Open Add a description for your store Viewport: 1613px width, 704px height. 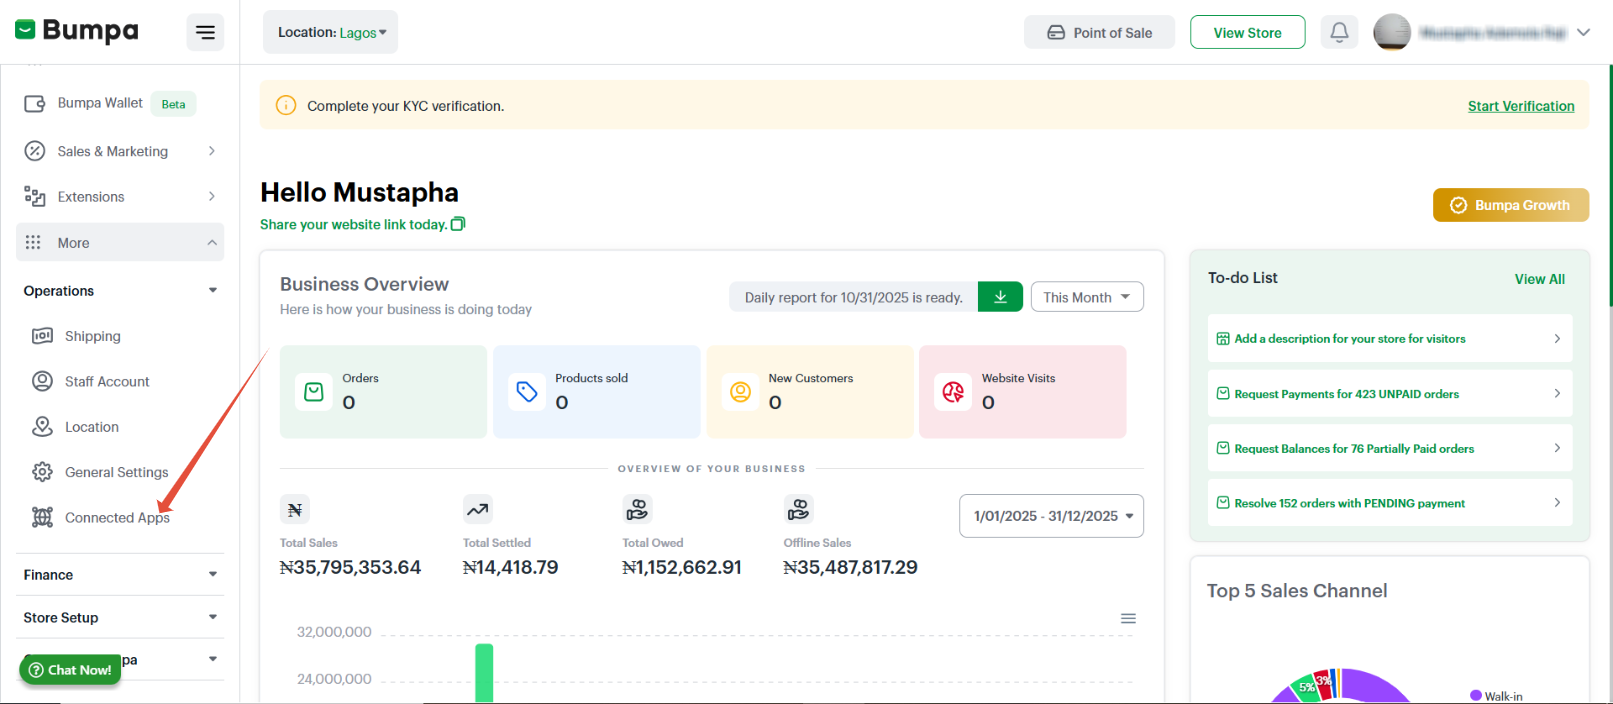(x=1390, y=339)
